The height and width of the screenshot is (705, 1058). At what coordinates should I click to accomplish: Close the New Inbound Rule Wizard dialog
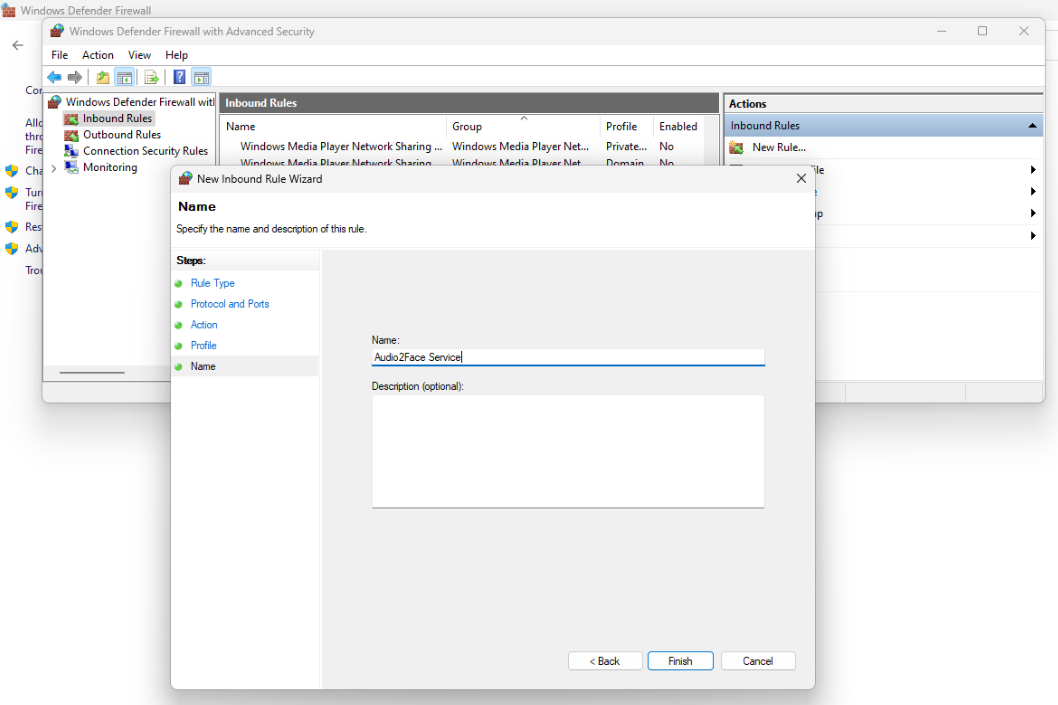click(801, 179)
